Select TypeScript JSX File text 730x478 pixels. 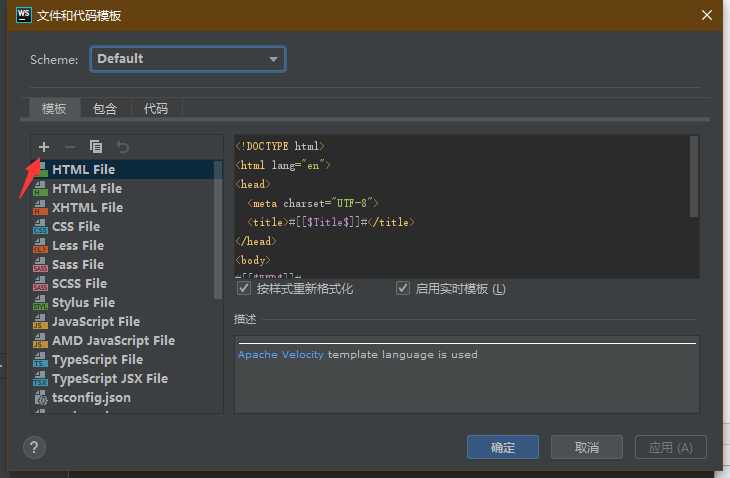coord(110,379)
